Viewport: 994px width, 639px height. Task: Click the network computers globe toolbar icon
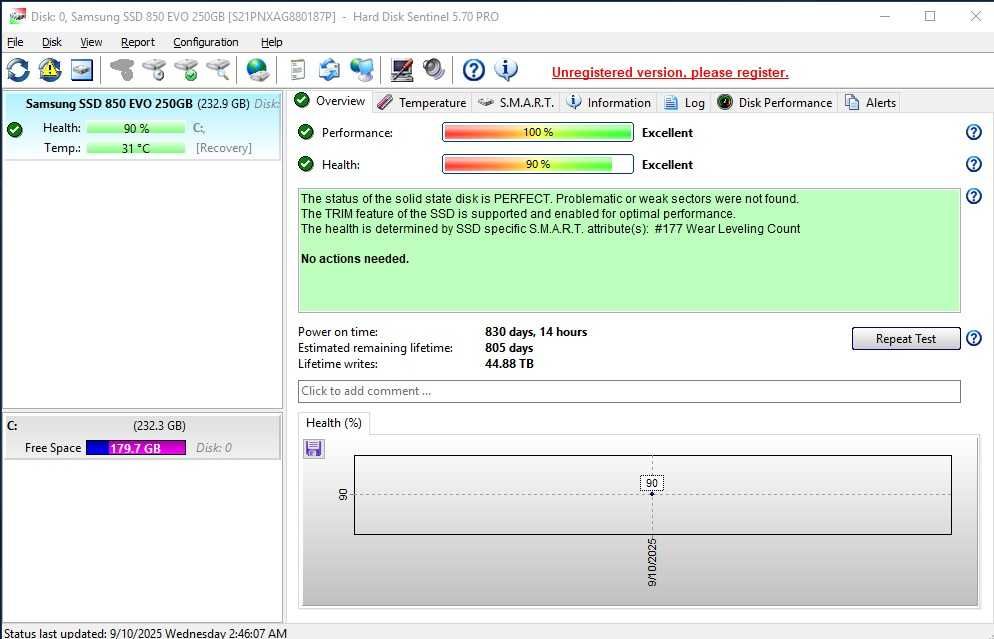(362, 70)
